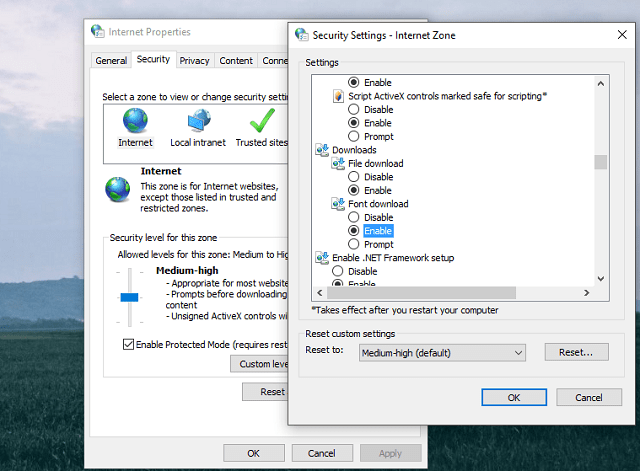Set Font download to Prompt

[x=353, y=244]
